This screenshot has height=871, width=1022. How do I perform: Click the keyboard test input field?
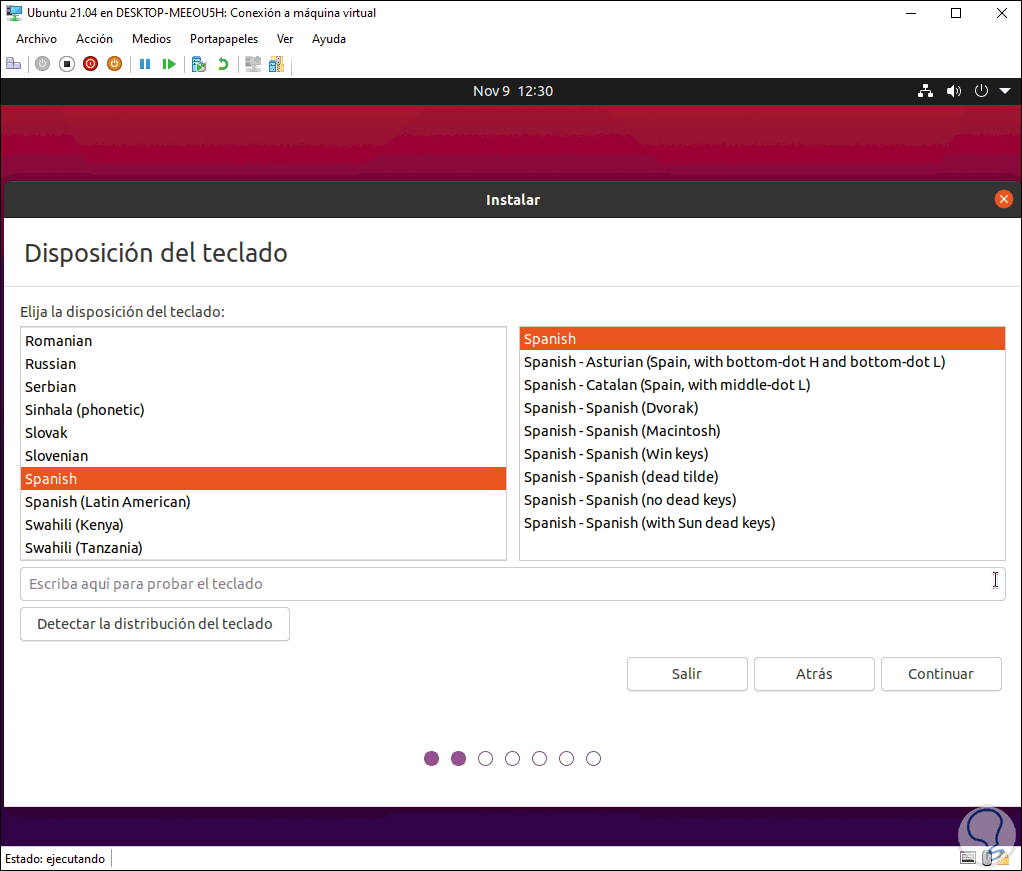point(512,583)
